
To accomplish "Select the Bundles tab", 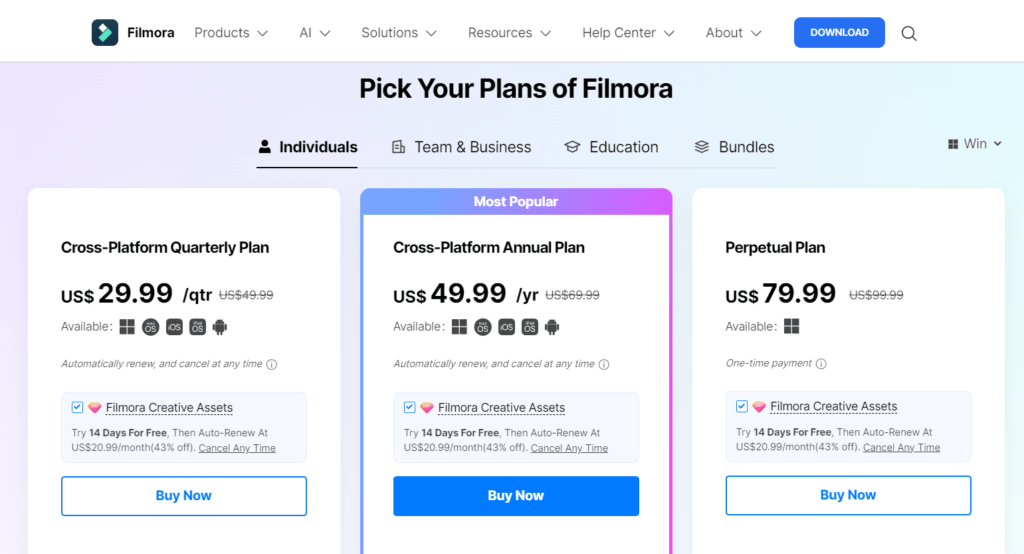I will [x=734, y=147].
